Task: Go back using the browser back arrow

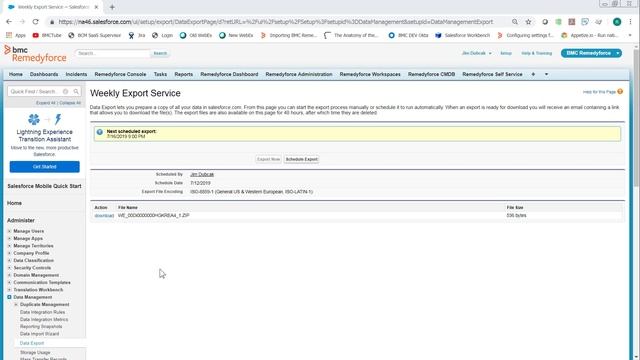Action: click(9, 22)
